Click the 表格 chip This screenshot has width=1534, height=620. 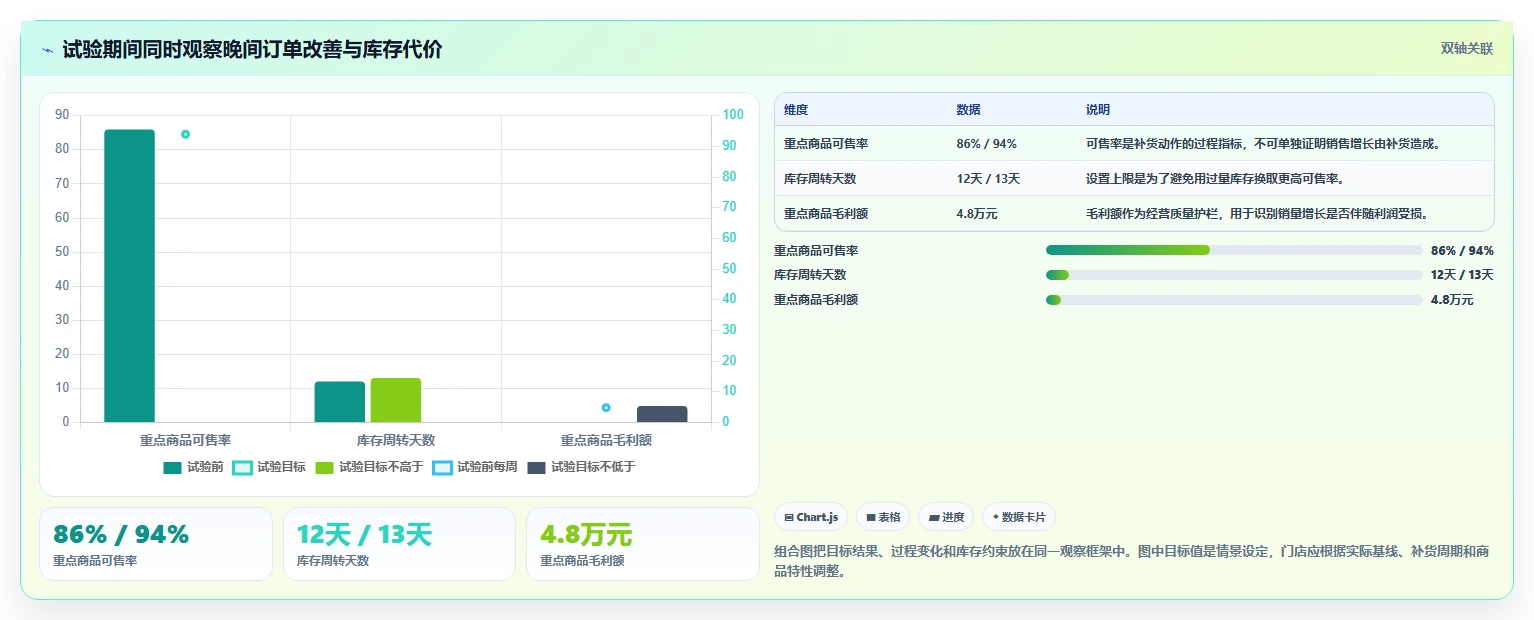[x=883, y=517]
